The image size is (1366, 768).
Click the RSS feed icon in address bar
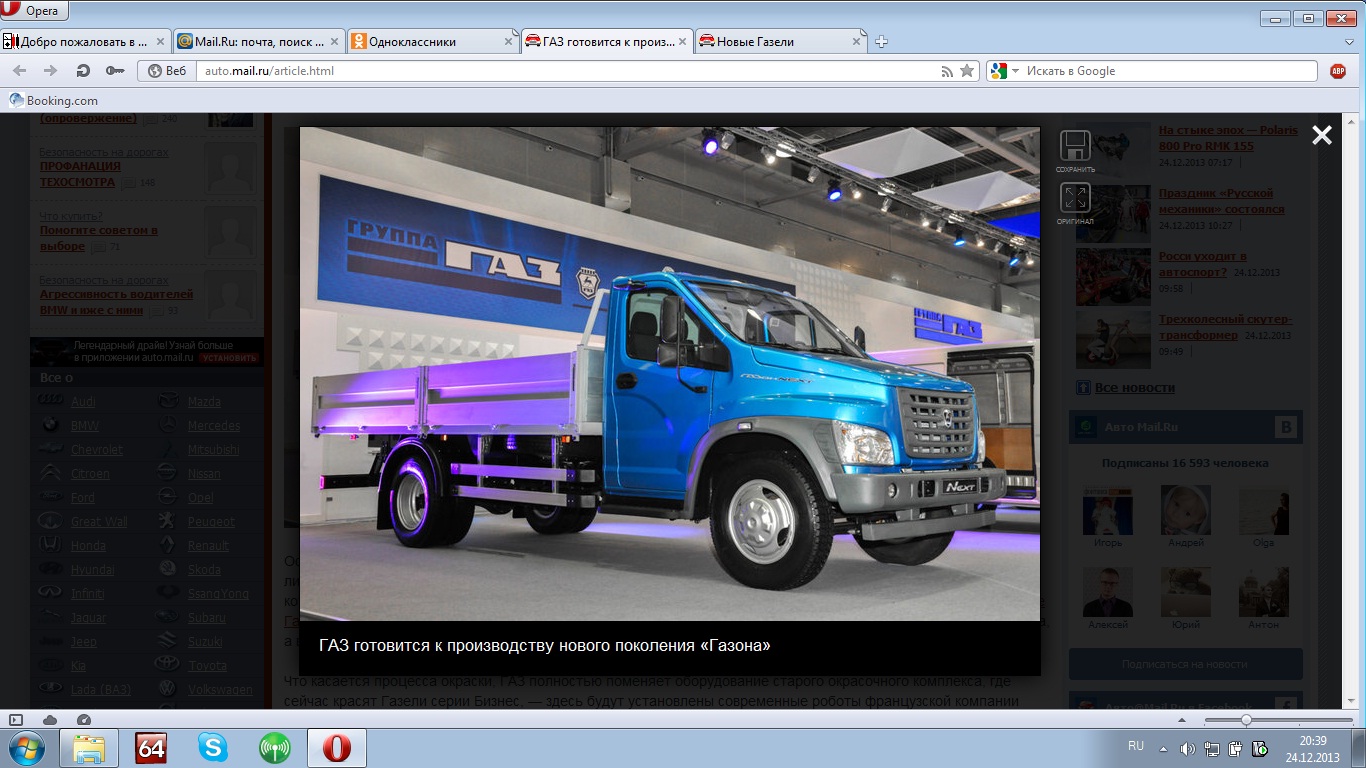(947, 71)
